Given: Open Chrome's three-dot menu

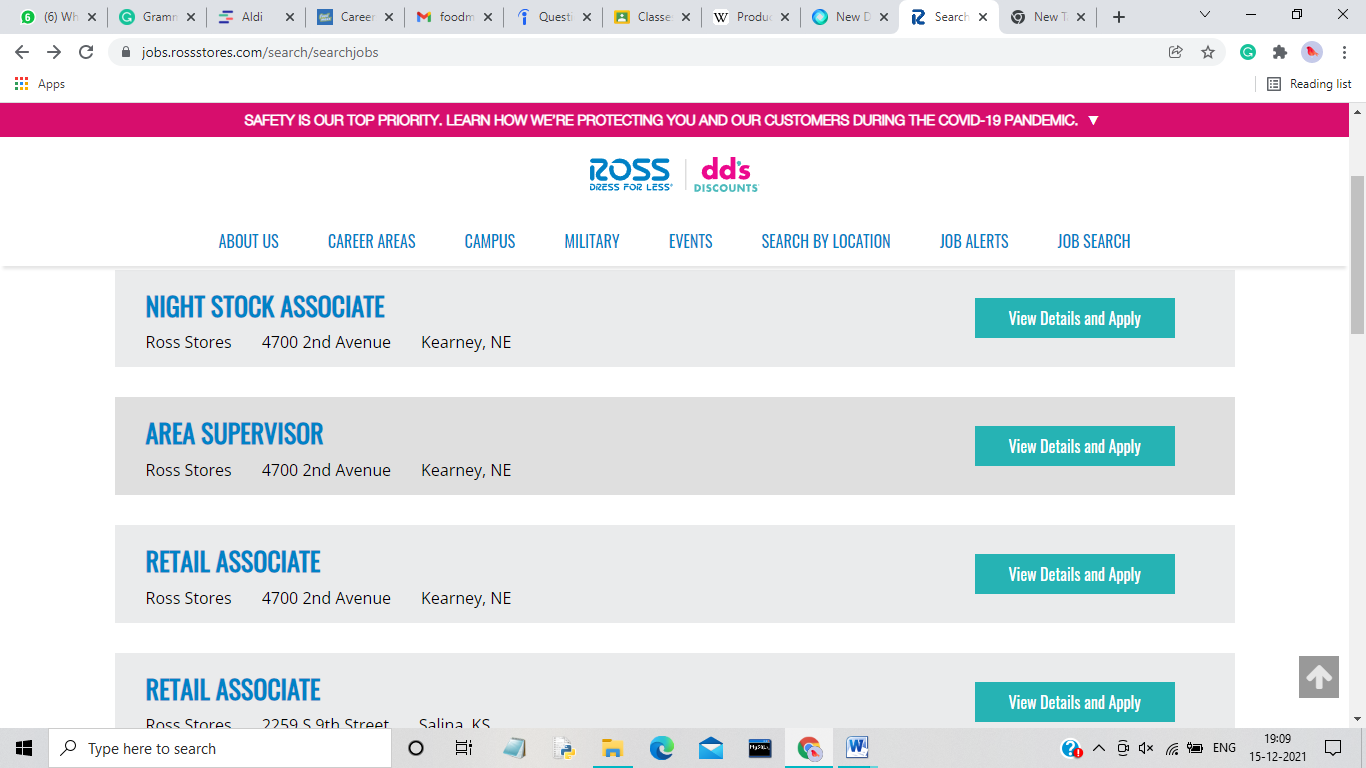Looking at the screenshot, I should (1345, 52).
